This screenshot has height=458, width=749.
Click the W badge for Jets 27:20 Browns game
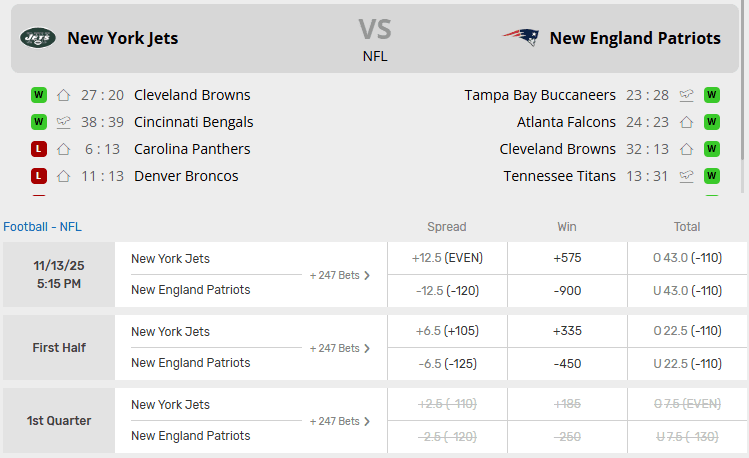(39, 95)
